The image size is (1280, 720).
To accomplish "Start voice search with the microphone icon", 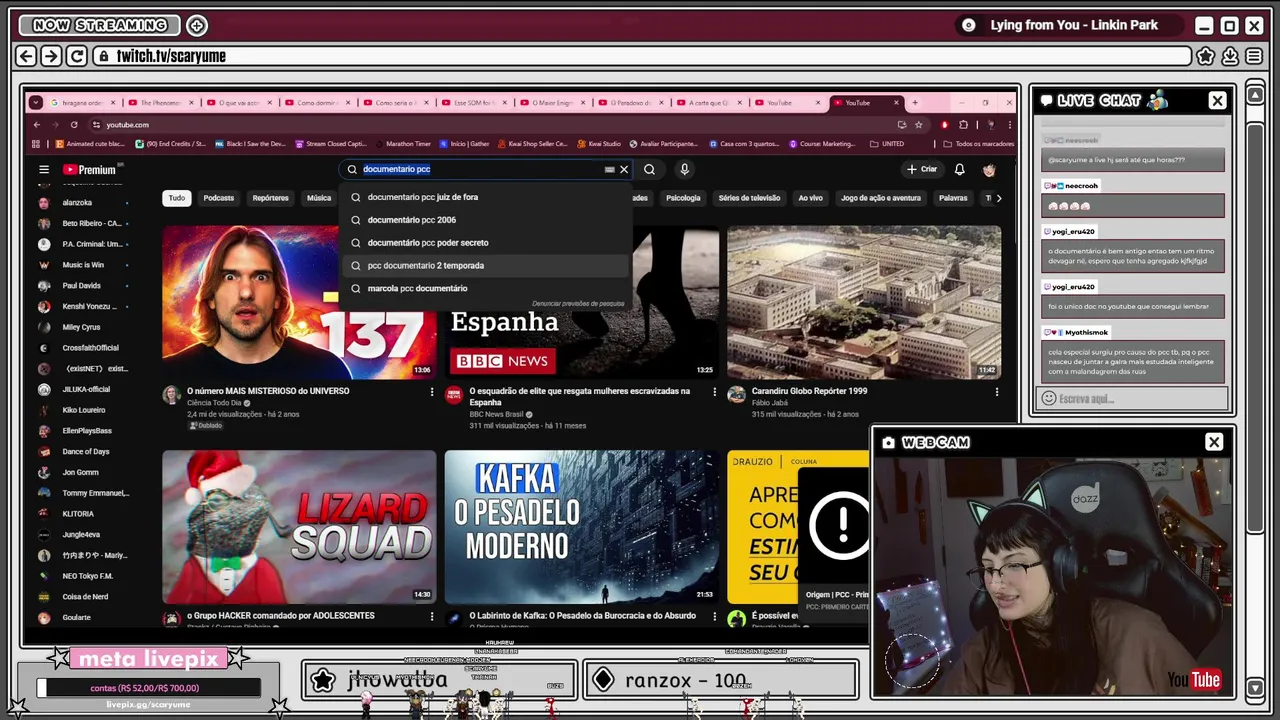I will coord(684,169).
